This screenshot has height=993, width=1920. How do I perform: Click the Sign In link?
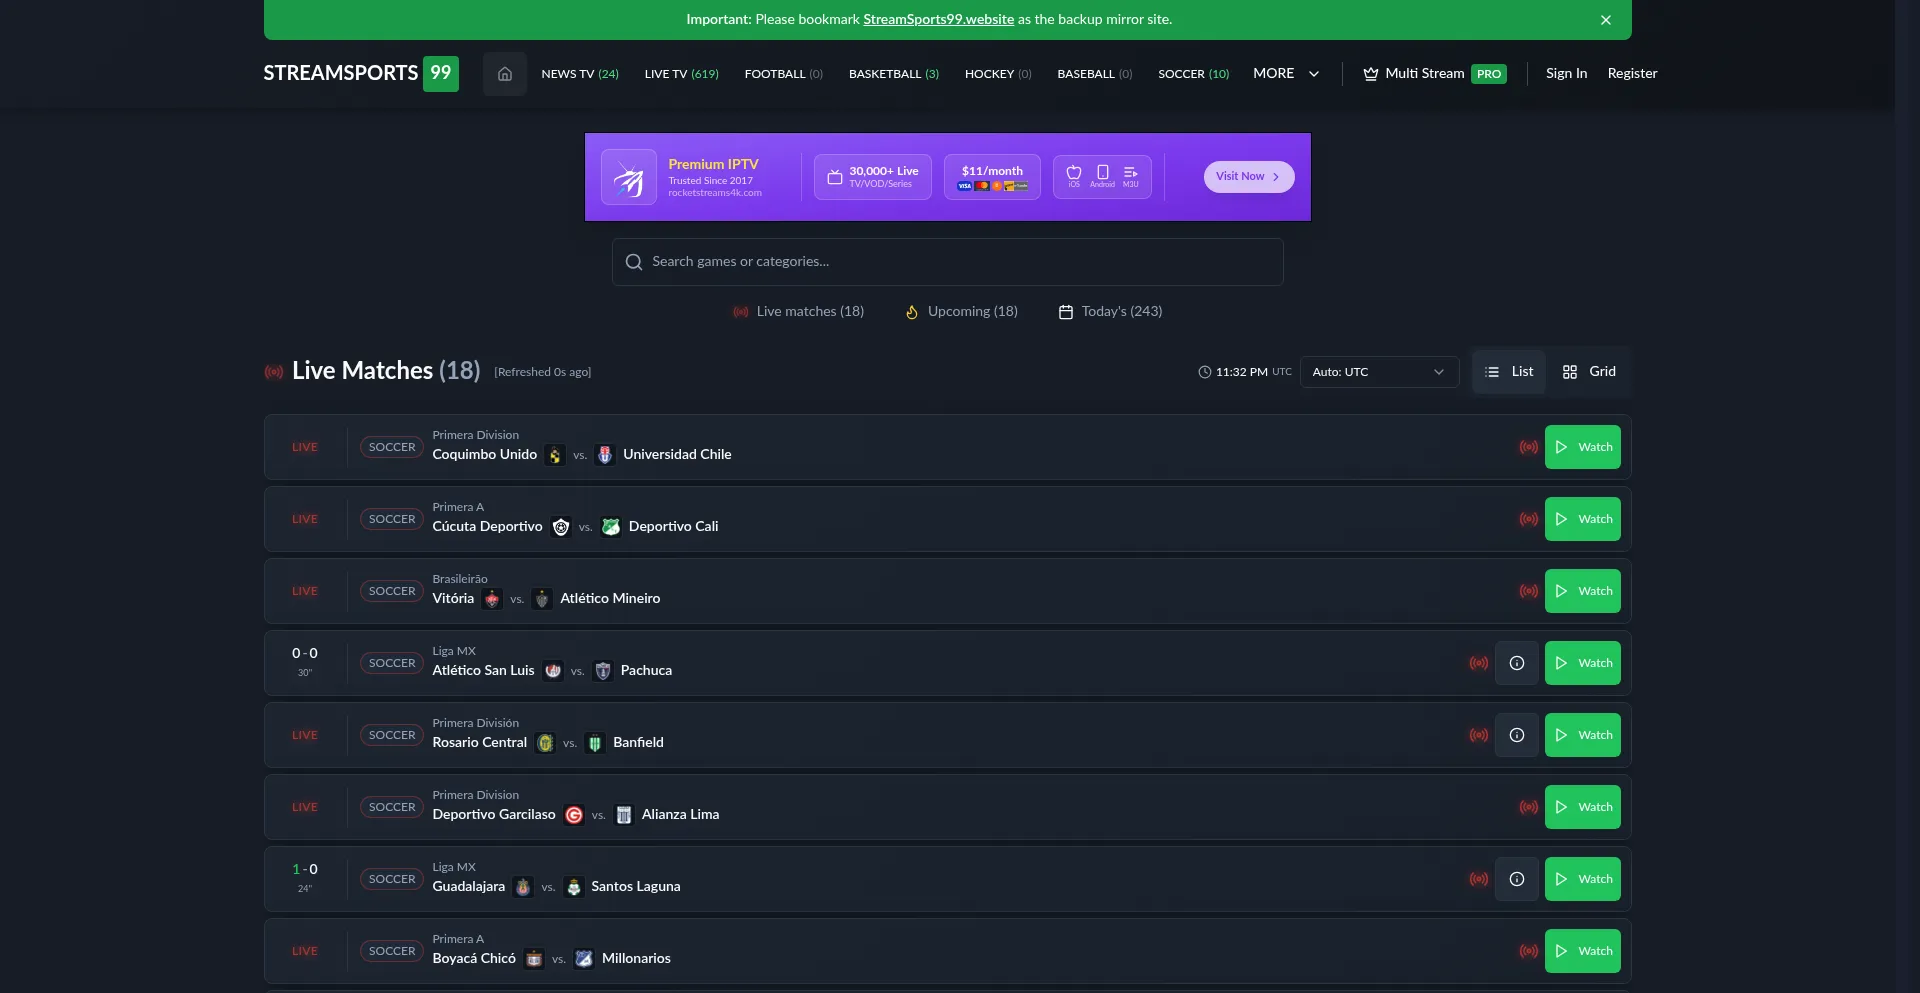click(1566, 74)
